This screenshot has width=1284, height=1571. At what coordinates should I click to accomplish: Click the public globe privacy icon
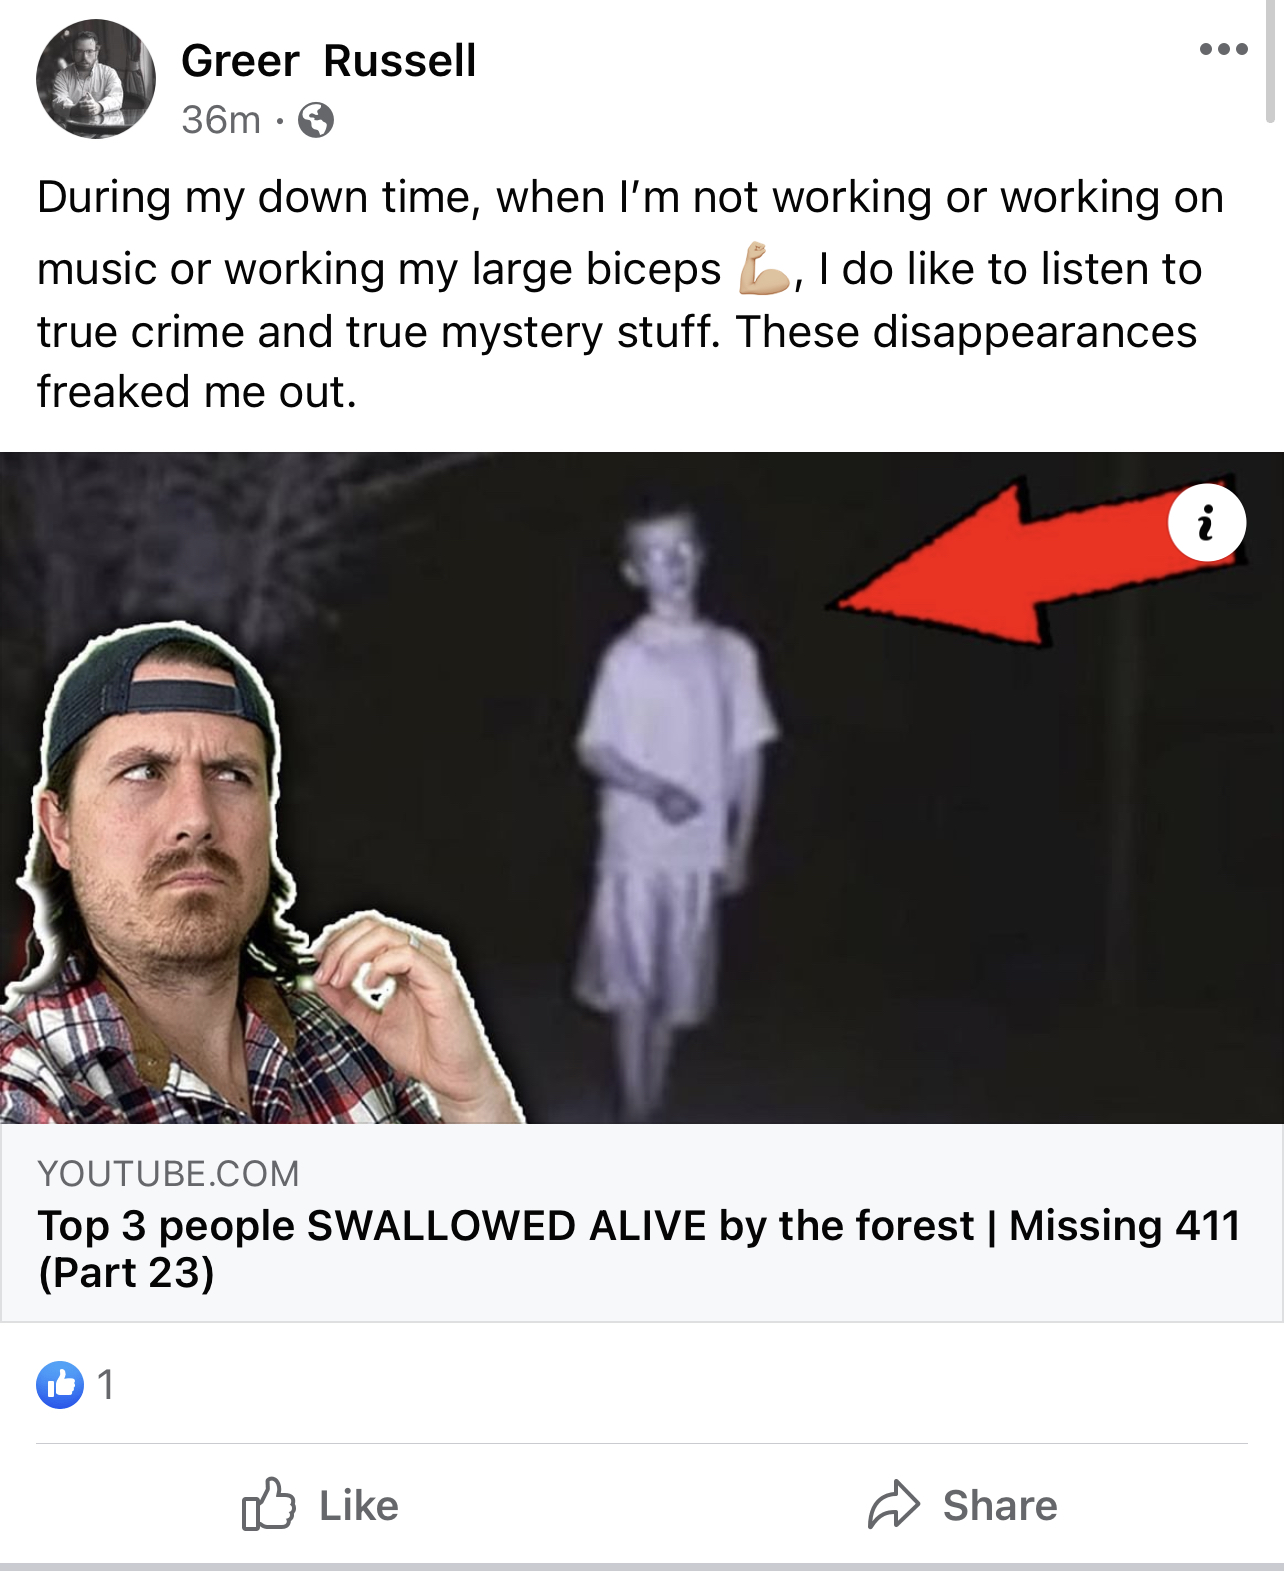(x=316, y=120)
